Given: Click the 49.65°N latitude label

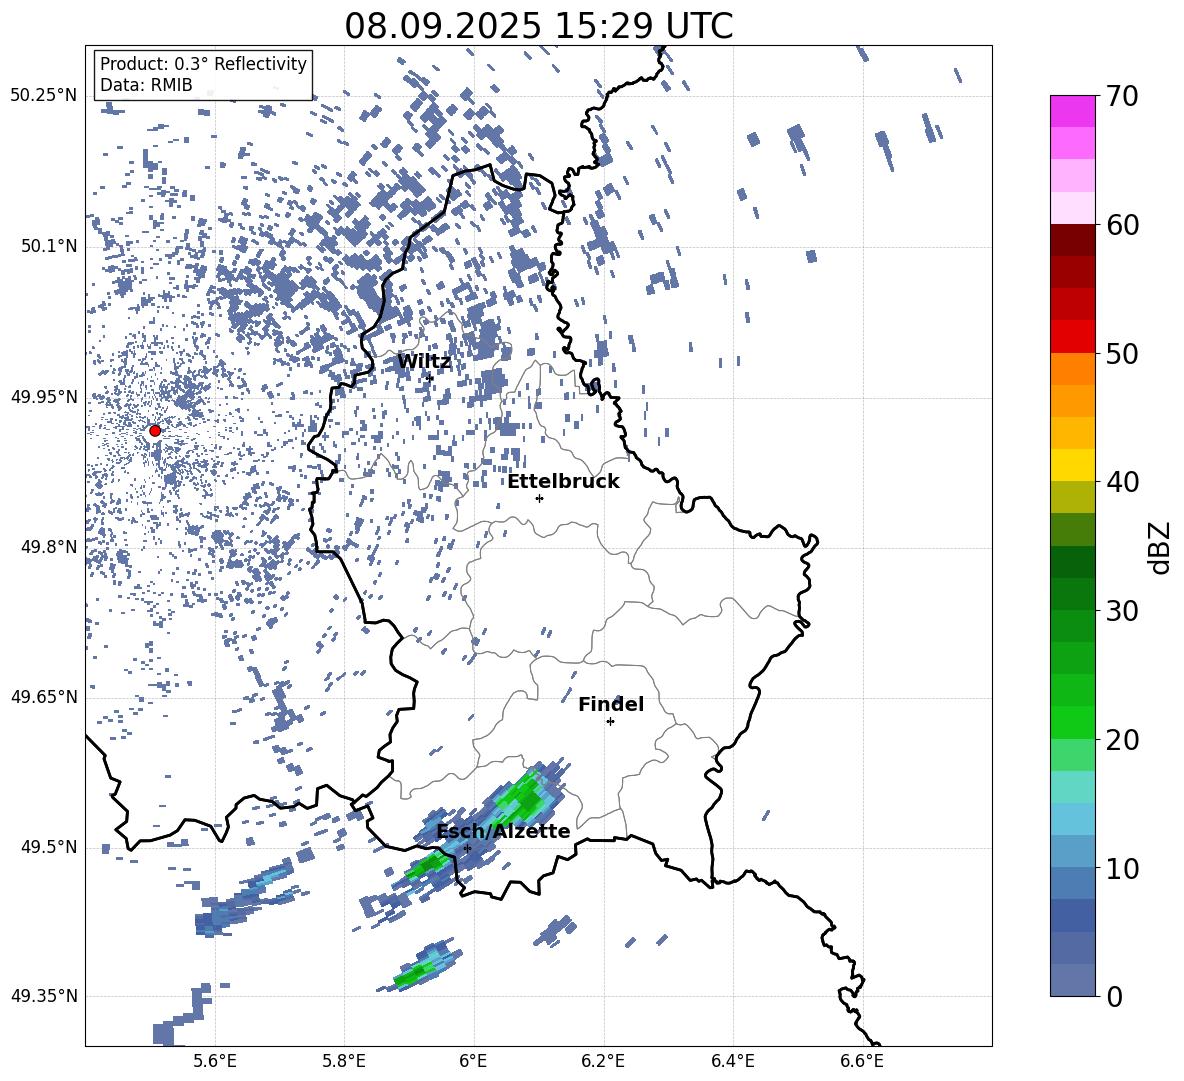Looking at the screenshot, I should click(44, 696).
